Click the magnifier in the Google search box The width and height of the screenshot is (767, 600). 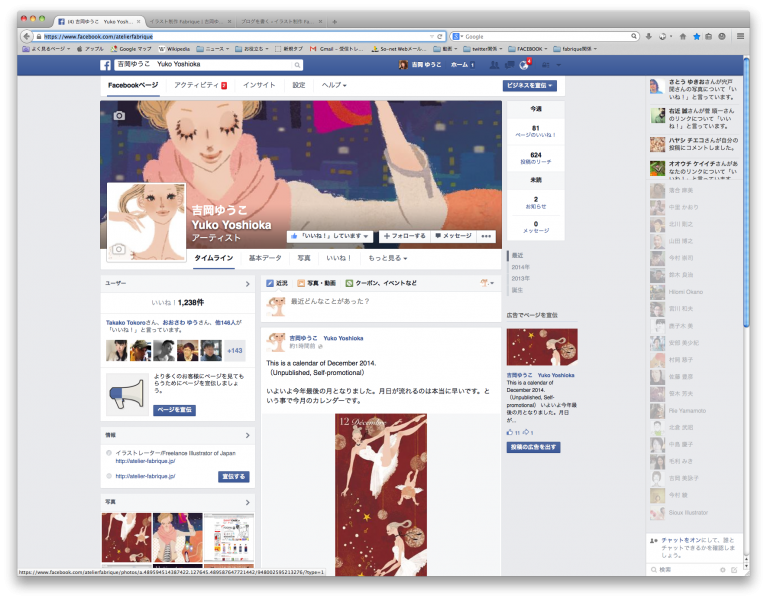(634, 36)
